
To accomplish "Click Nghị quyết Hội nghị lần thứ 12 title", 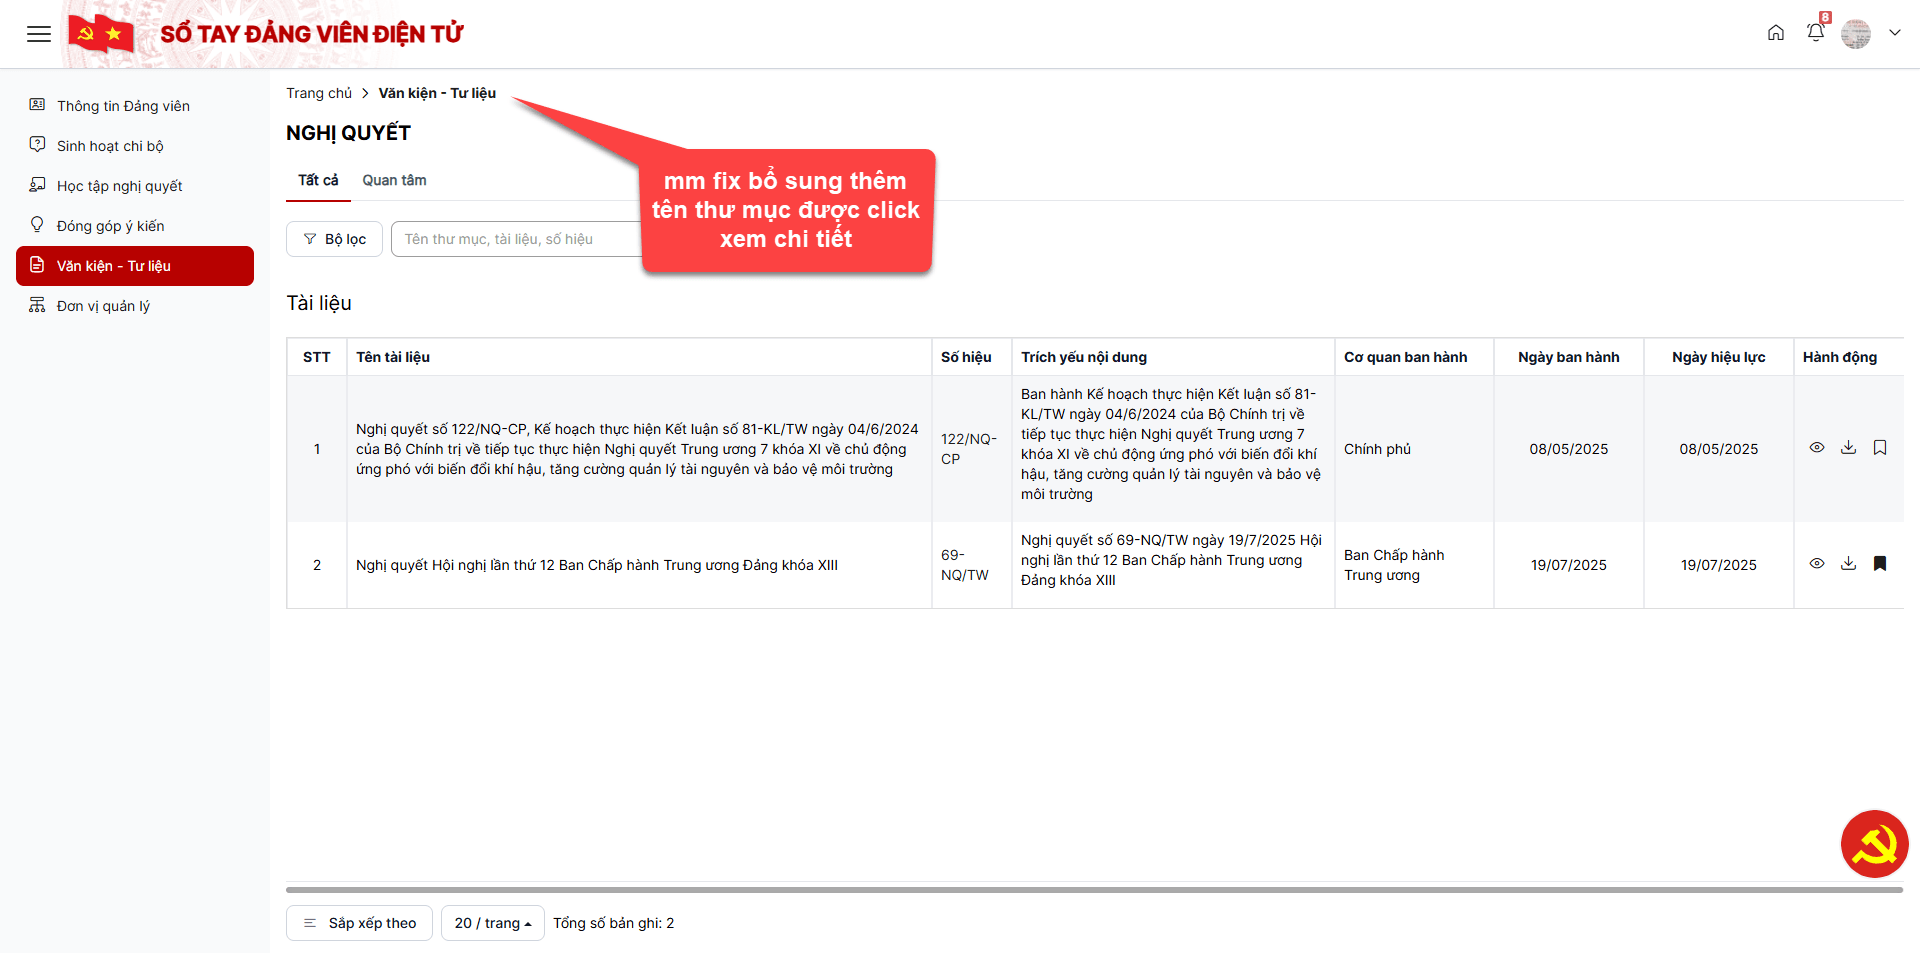I will pyautogui.click(x=597, y=565).
